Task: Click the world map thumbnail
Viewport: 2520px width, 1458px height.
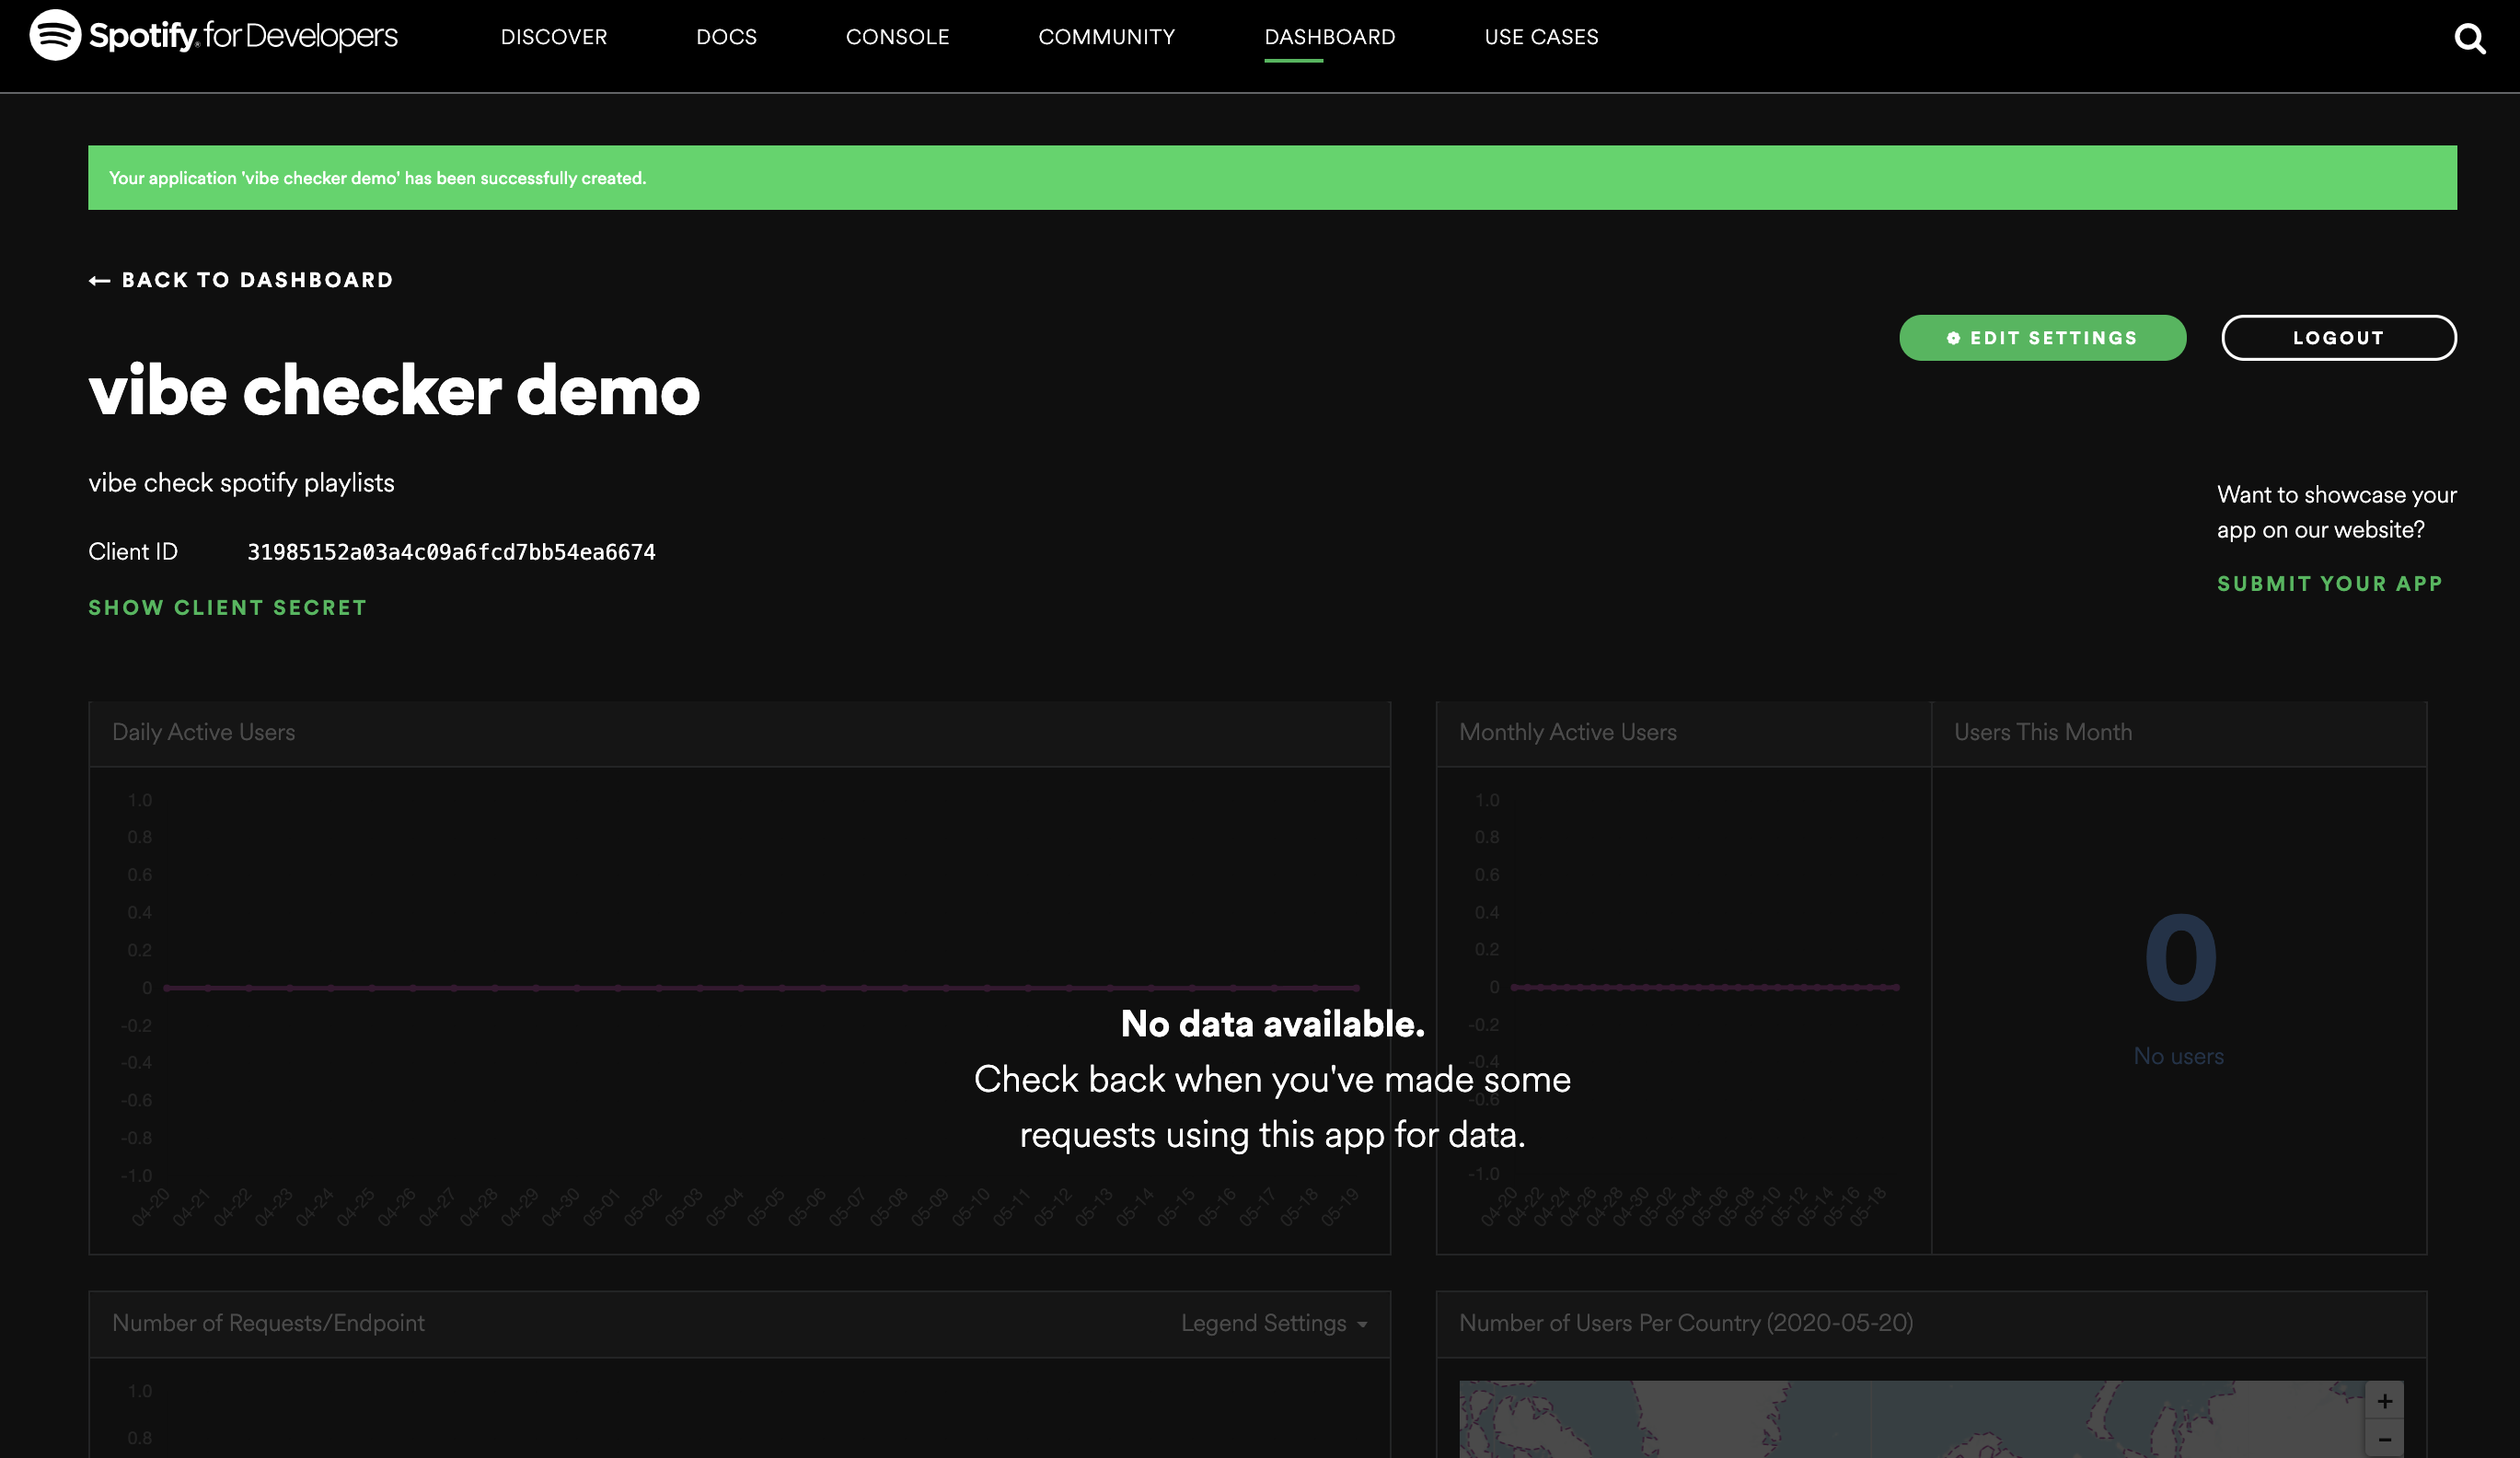Action: click(x=1900, y=1420)
